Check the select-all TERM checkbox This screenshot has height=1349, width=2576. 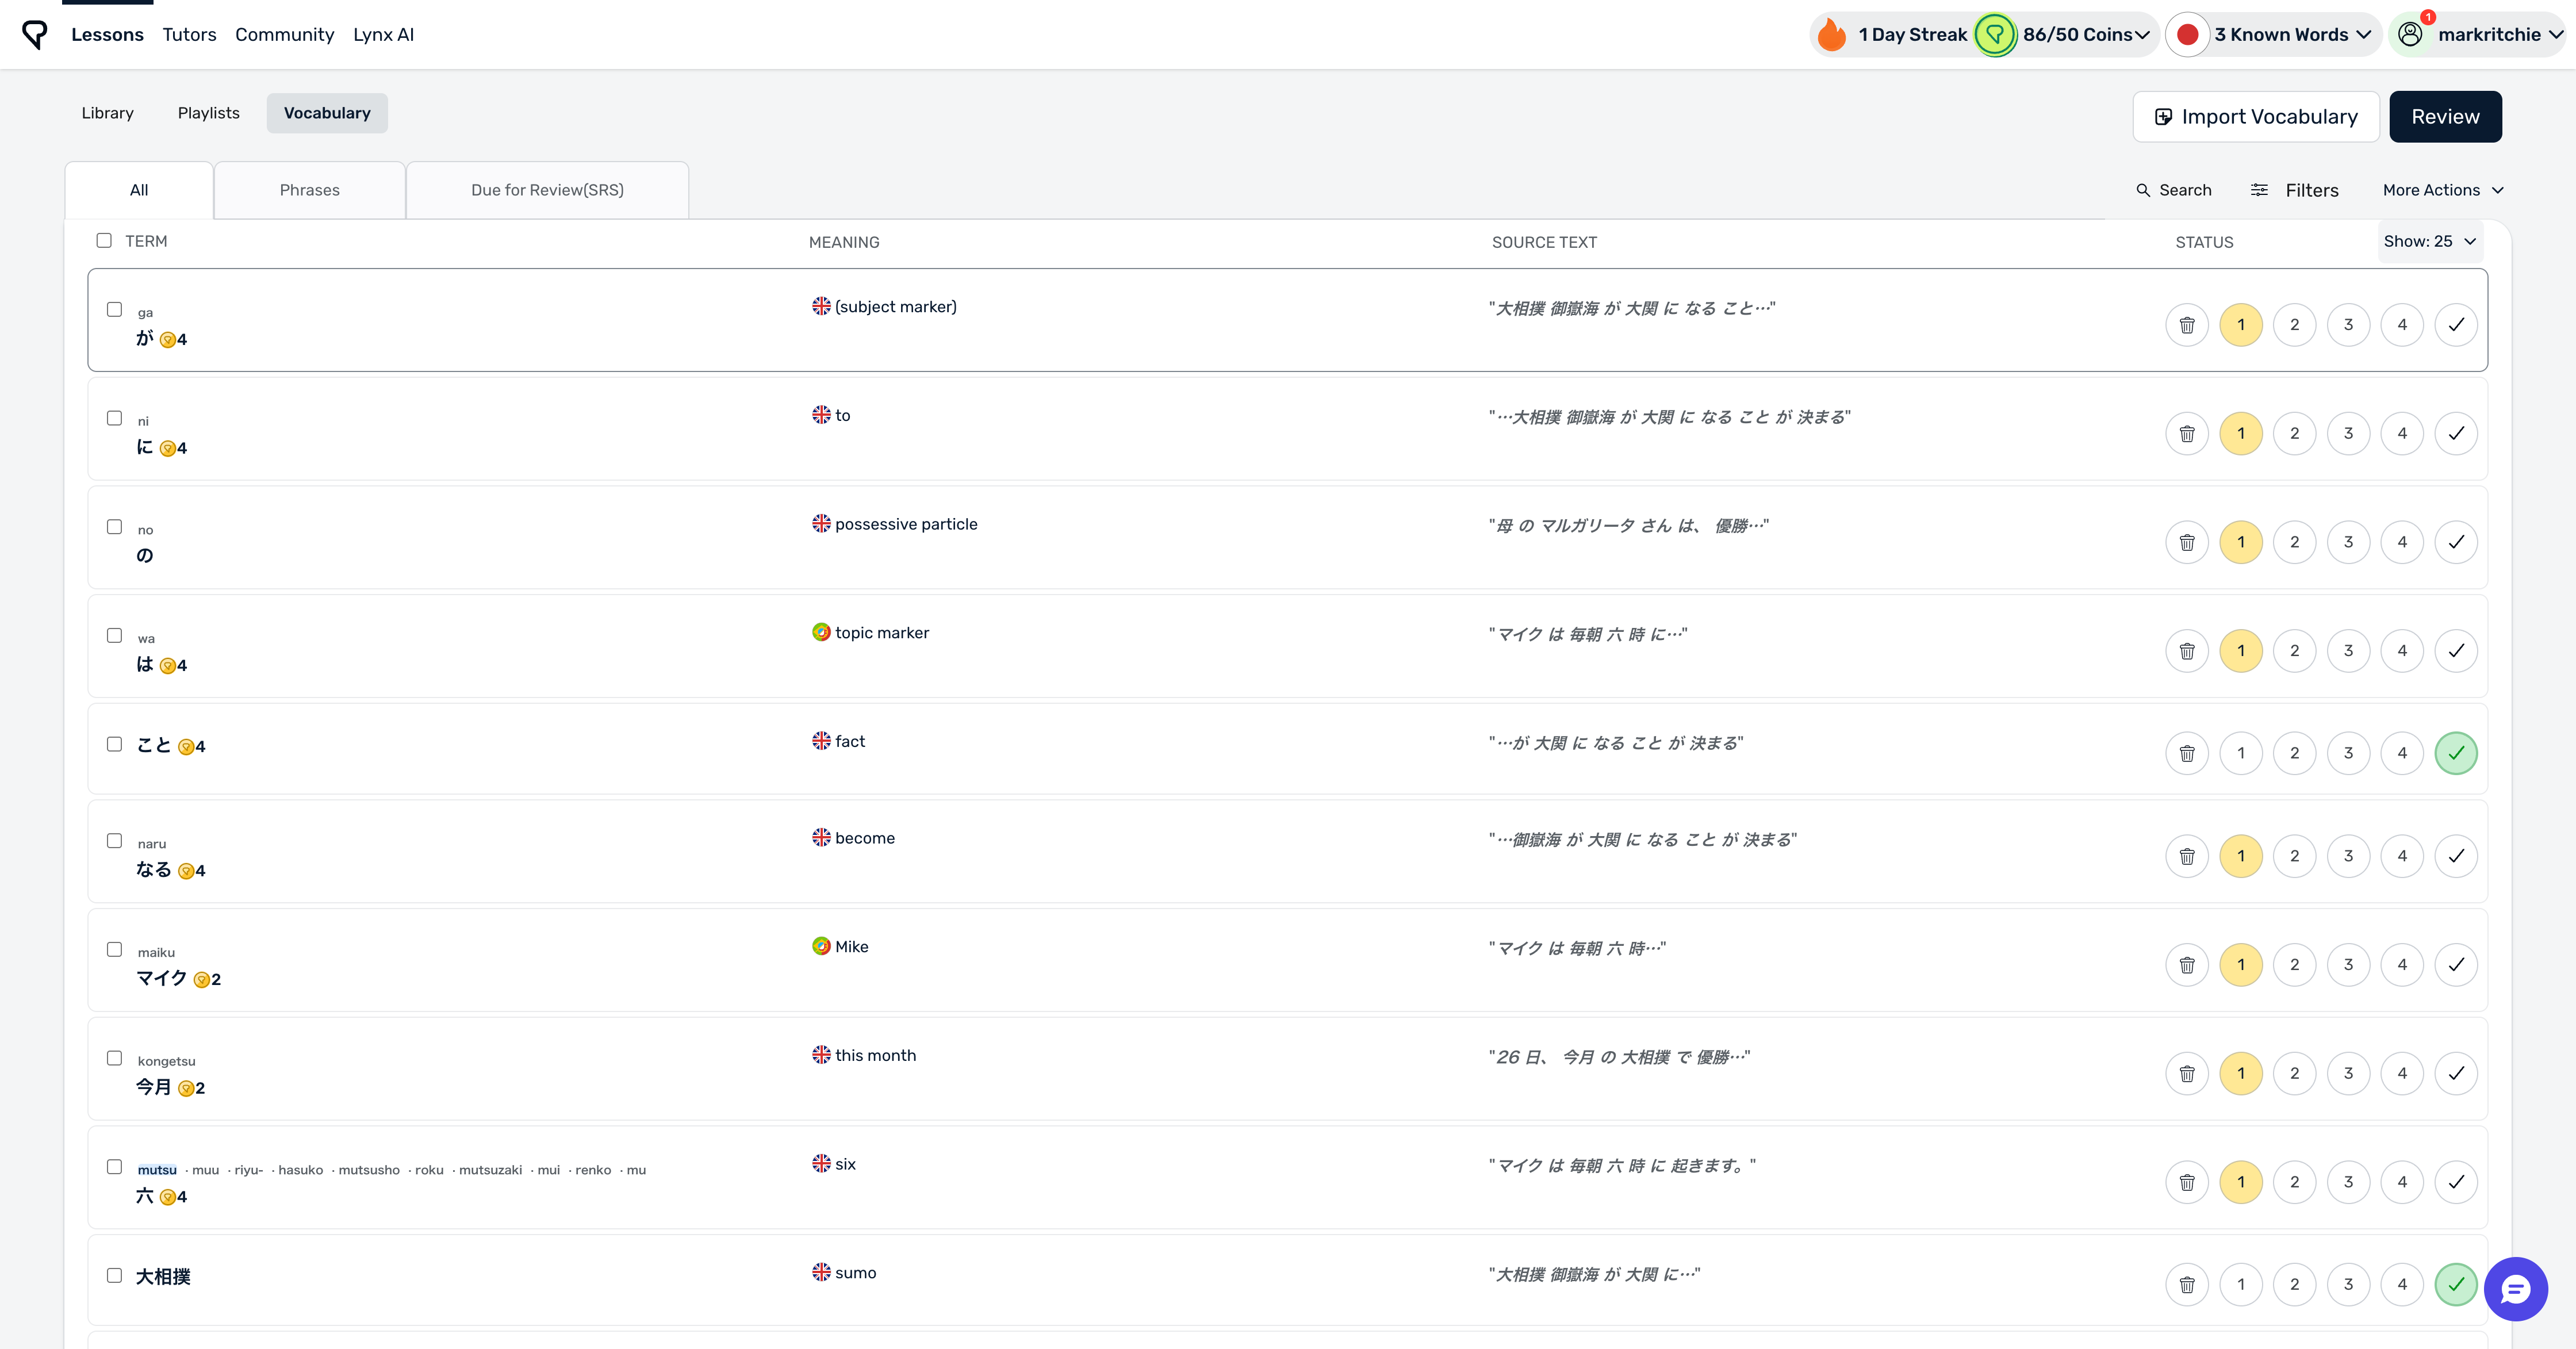pyautogui.click(x=104, y=241)
